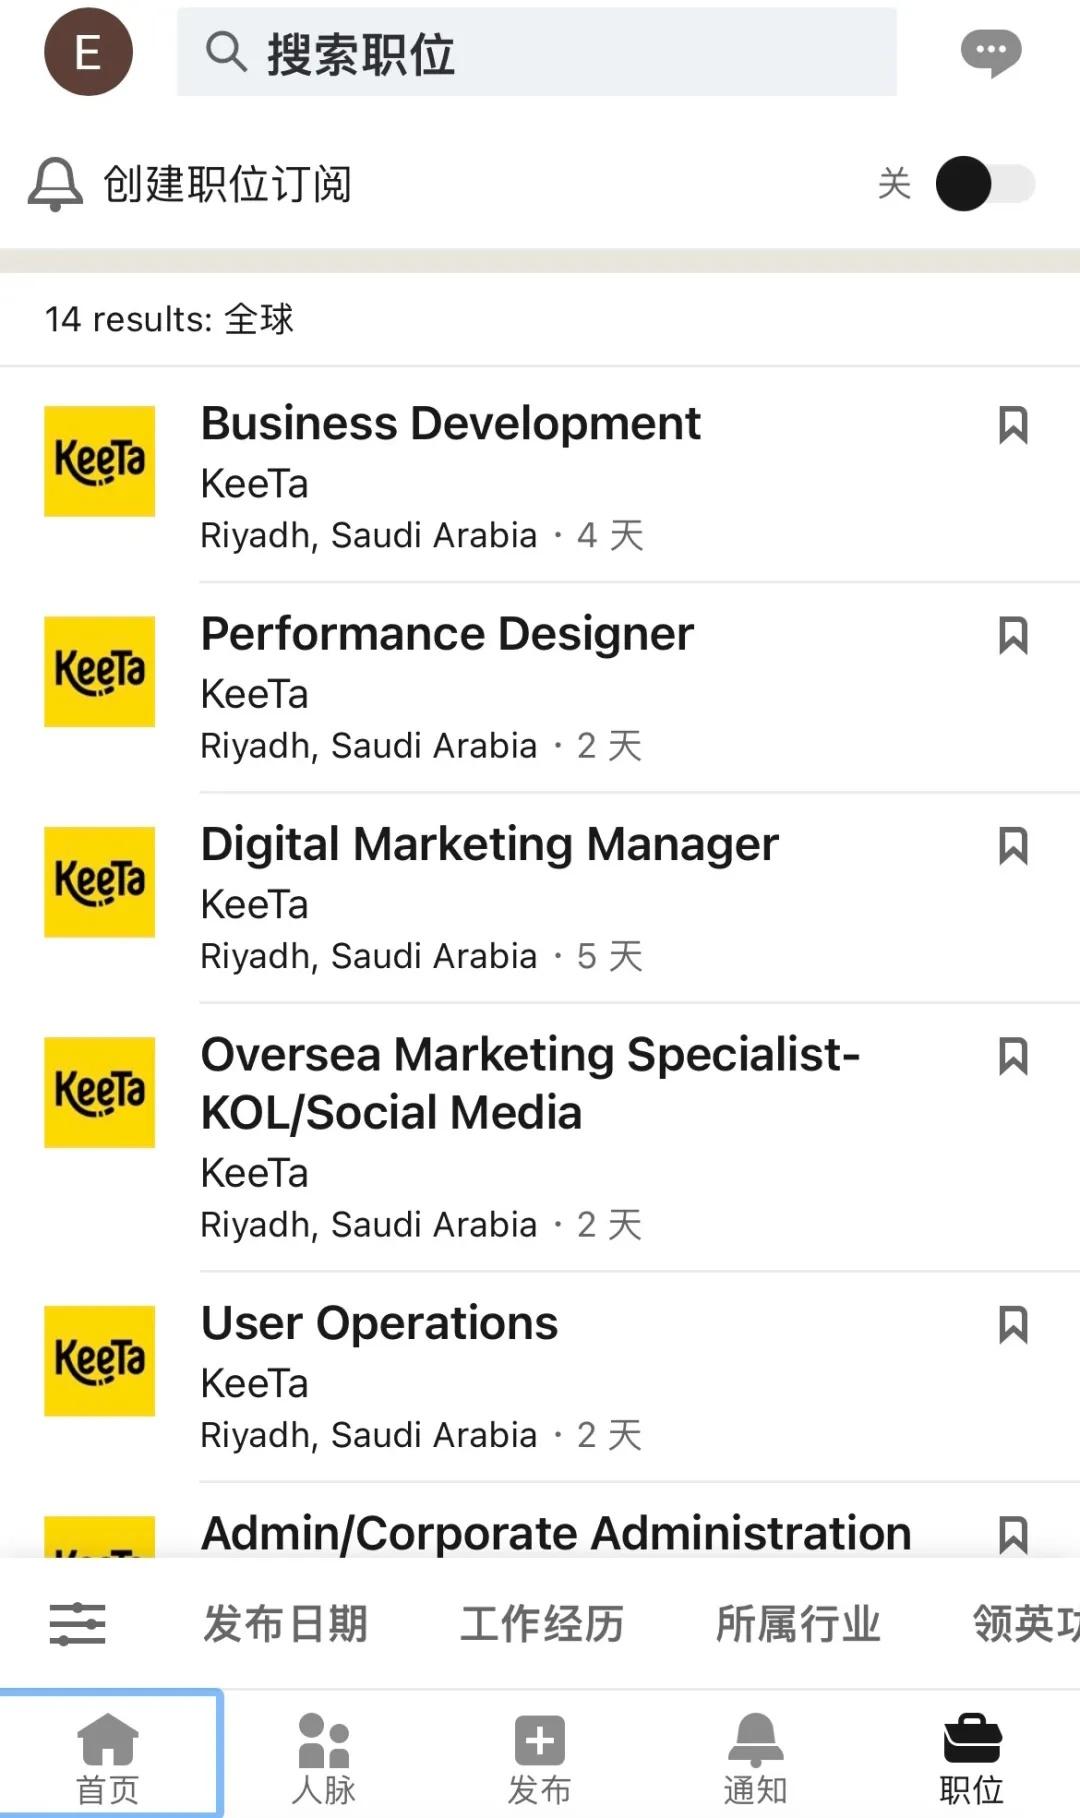The image size is (1080, 1818).
Task: Open the 工作经历 experience filter
Action: click(x=541, y=1623)
